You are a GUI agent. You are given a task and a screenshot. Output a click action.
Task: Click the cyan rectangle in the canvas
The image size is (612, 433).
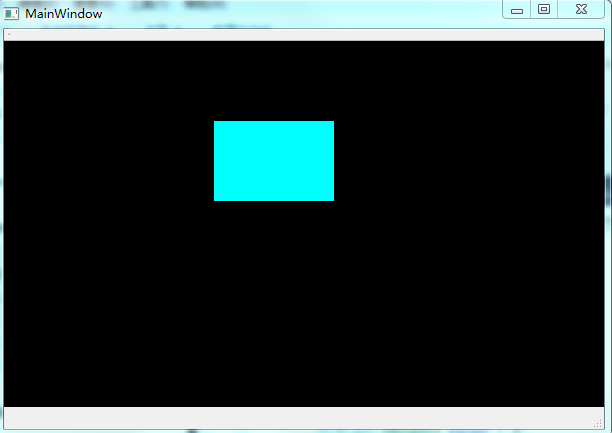click(x=274, y=161)
